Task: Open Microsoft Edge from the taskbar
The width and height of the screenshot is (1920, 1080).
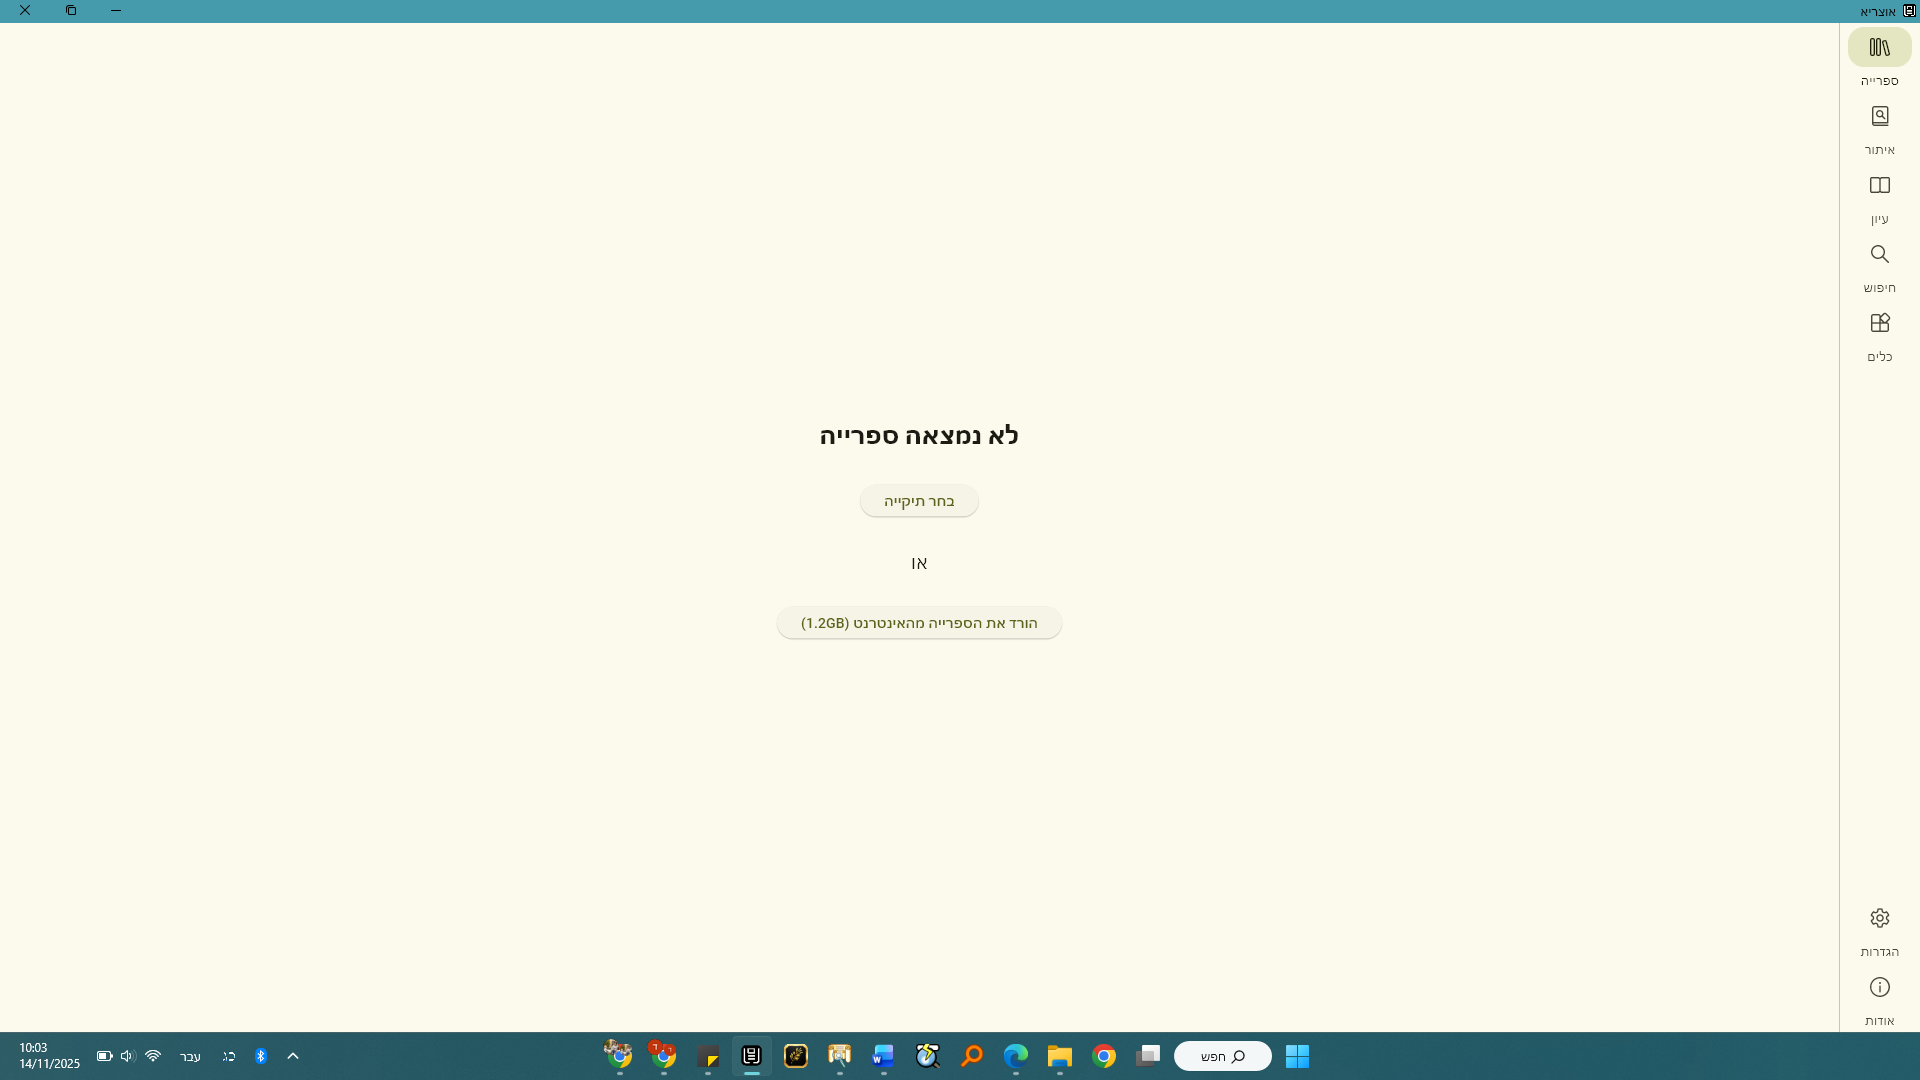Action: pos(1015,1056)
